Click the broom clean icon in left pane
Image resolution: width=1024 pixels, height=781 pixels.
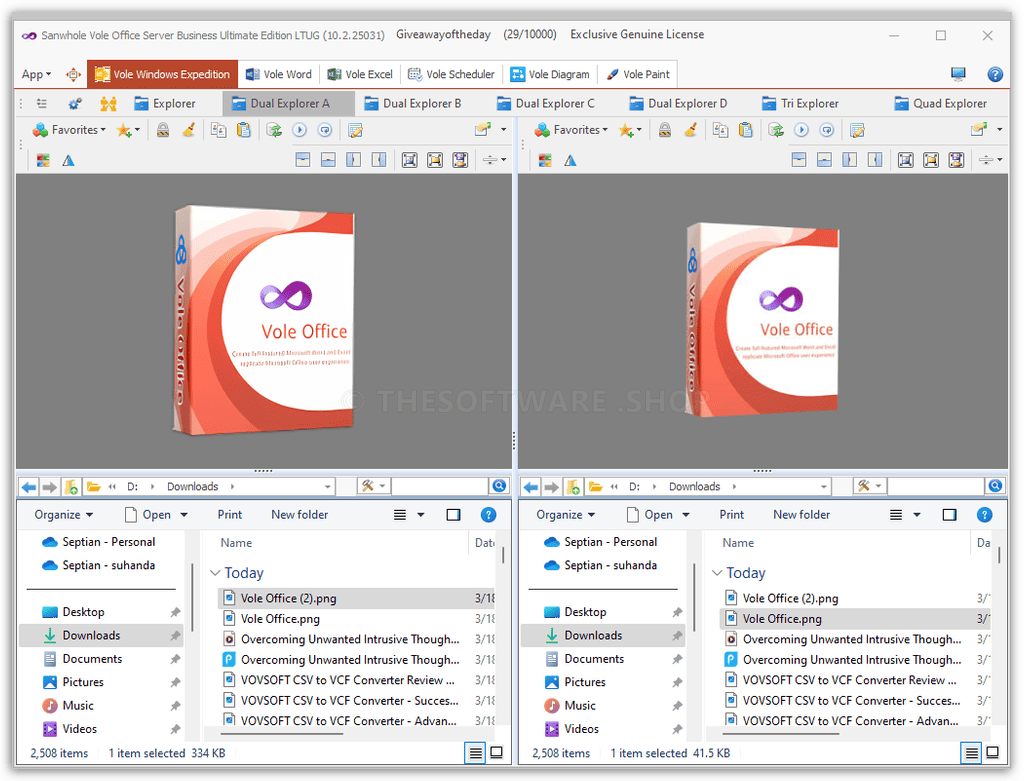click(x=189, y=130)
